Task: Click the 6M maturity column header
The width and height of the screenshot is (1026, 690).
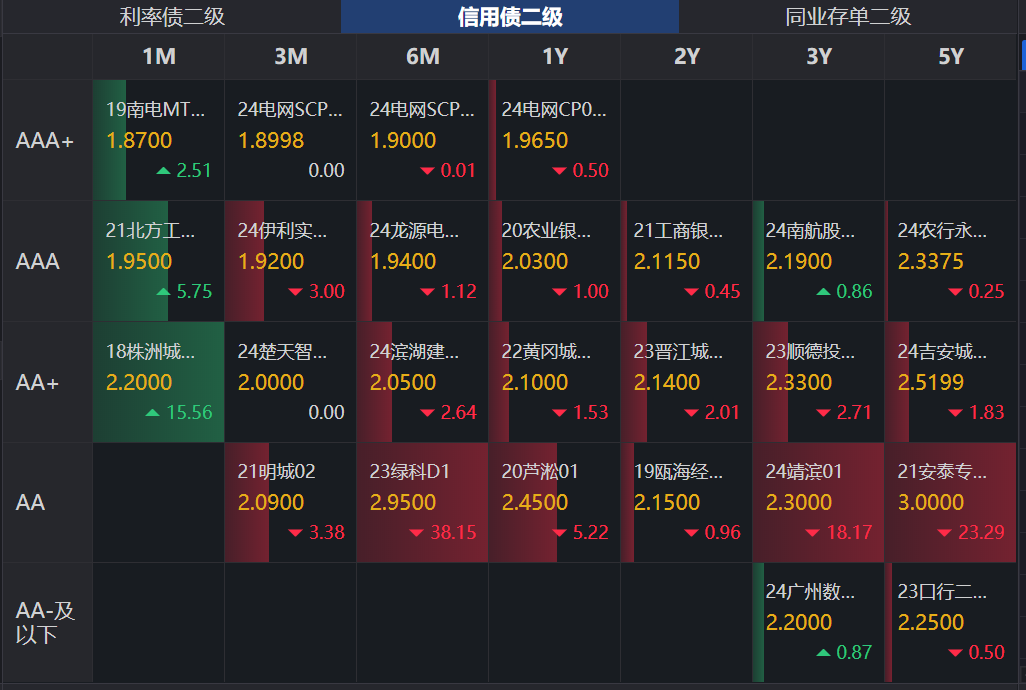Action: coord(421,57)
